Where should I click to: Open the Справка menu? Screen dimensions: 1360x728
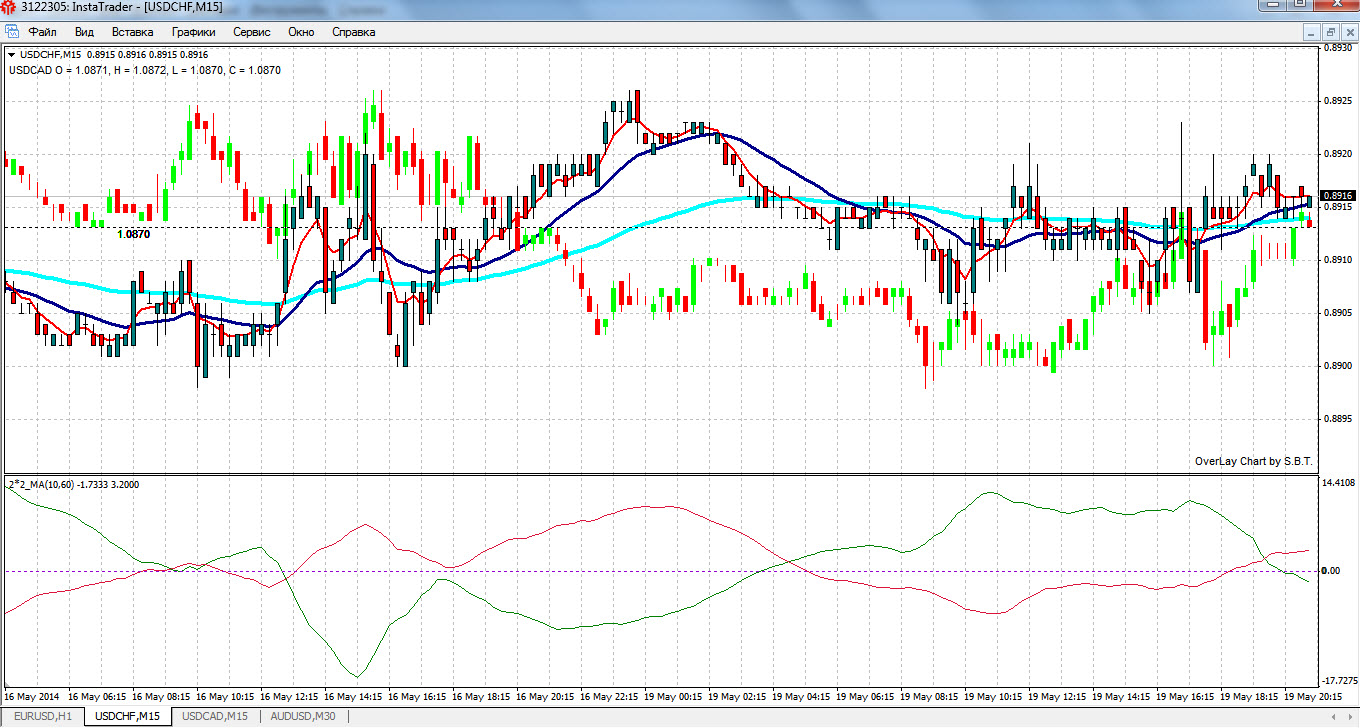pos(353,32)
